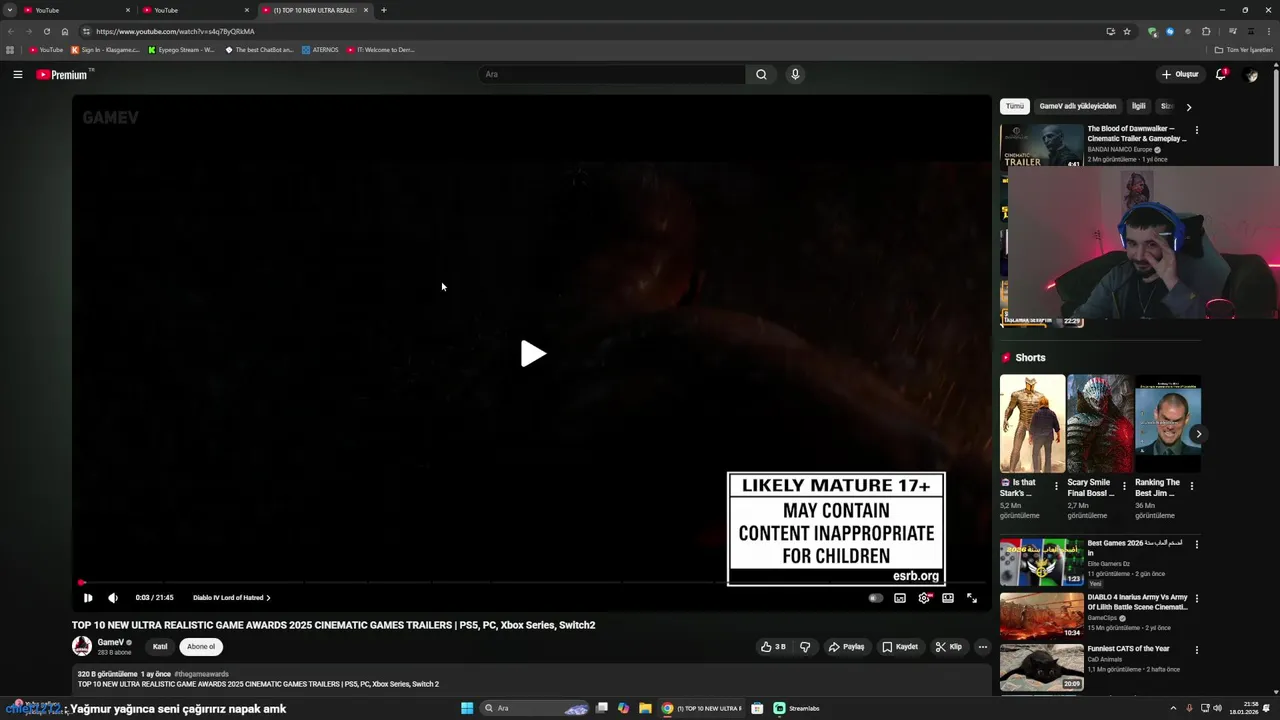The height and width of the screenshot is (720, 1280).
Task: Mute the video volume speaker icon
Action: pos(113,598)
